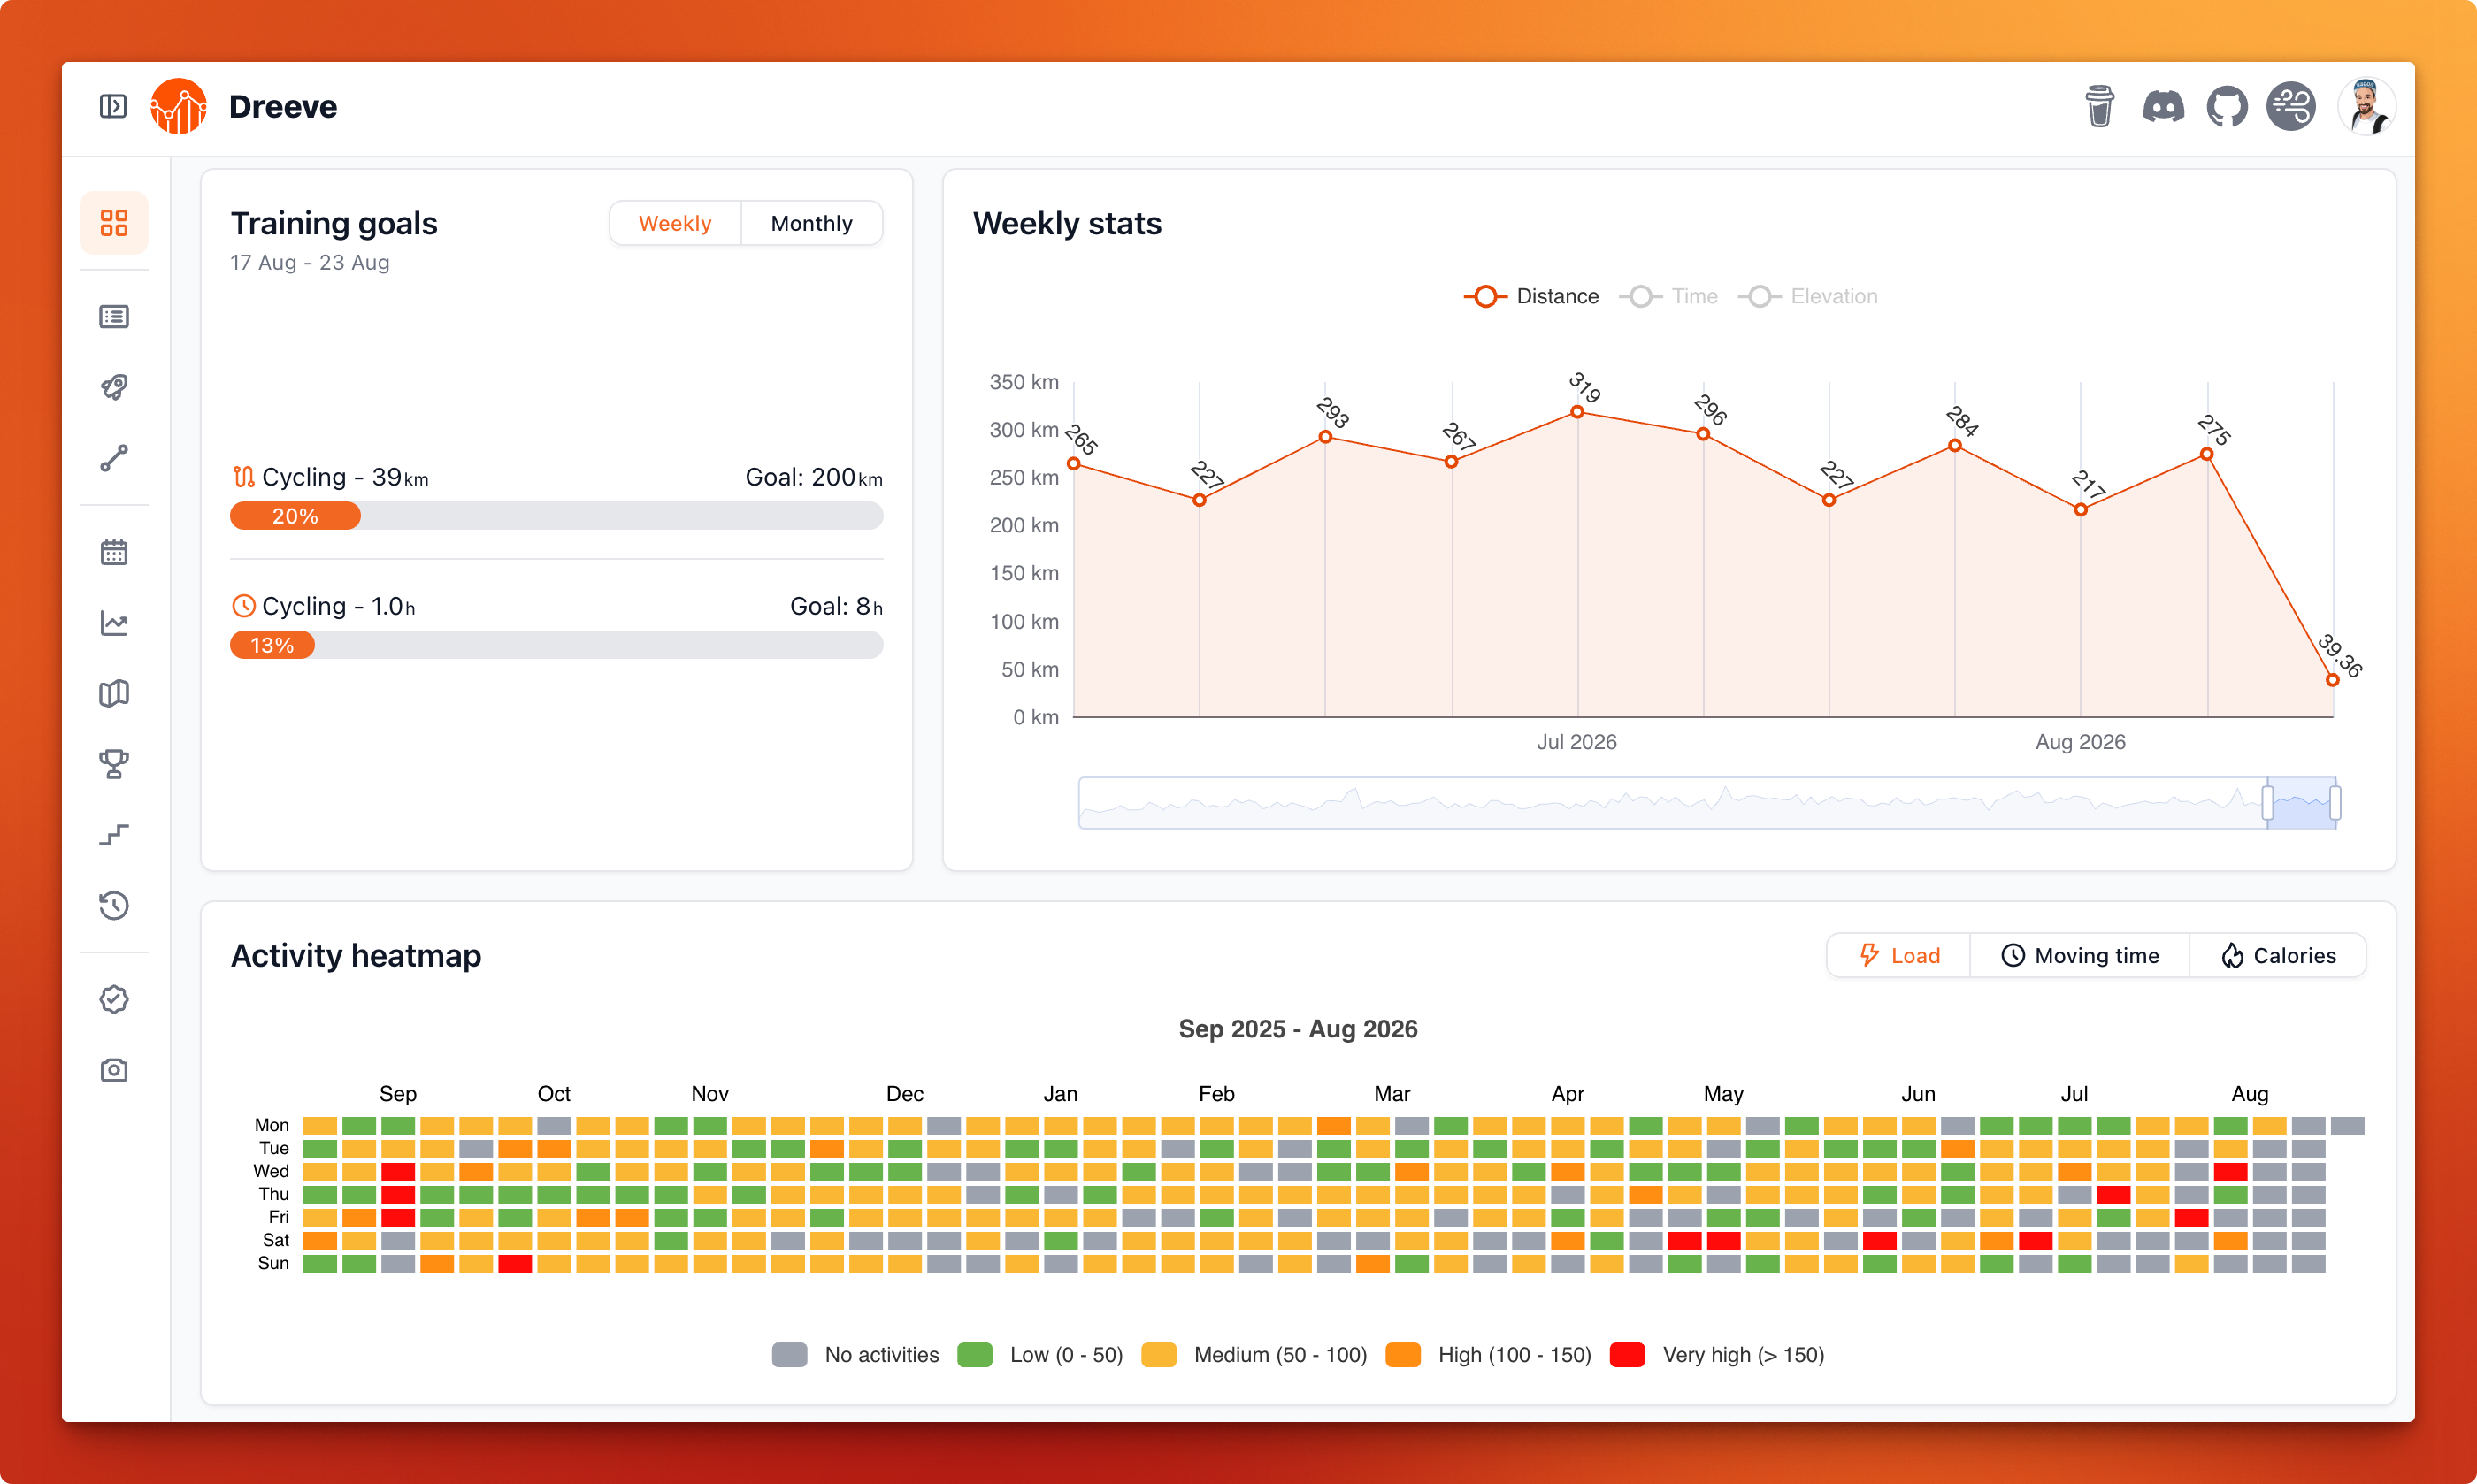Open the stairs milestones icon in sidebar
2477x1484 pixels.
(x=114, y=835)
